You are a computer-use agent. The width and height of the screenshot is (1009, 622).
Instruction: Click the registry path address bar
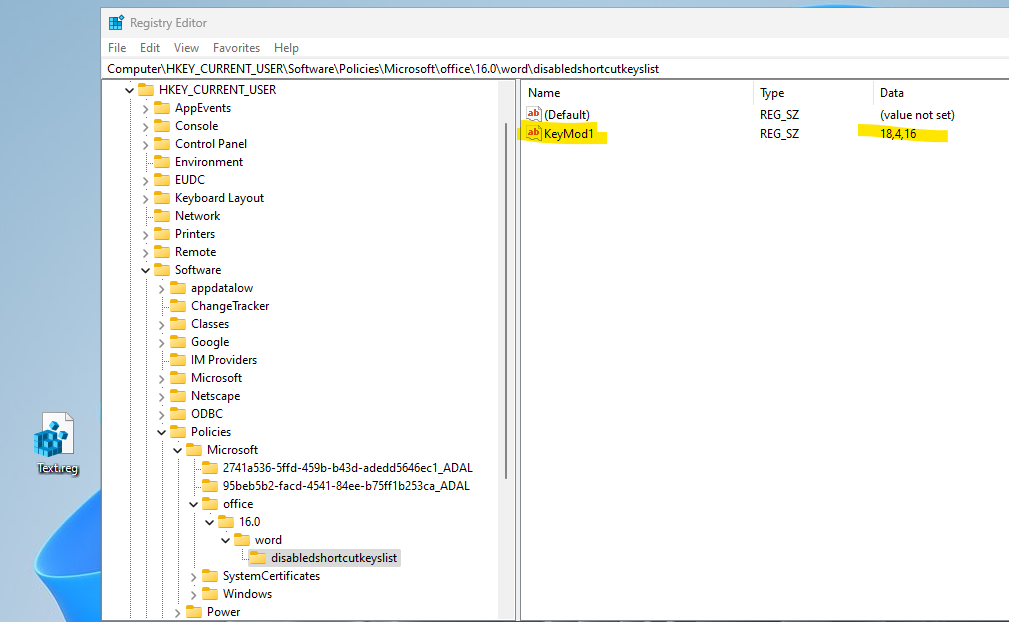pyautogui.click(x=553, y=69)
